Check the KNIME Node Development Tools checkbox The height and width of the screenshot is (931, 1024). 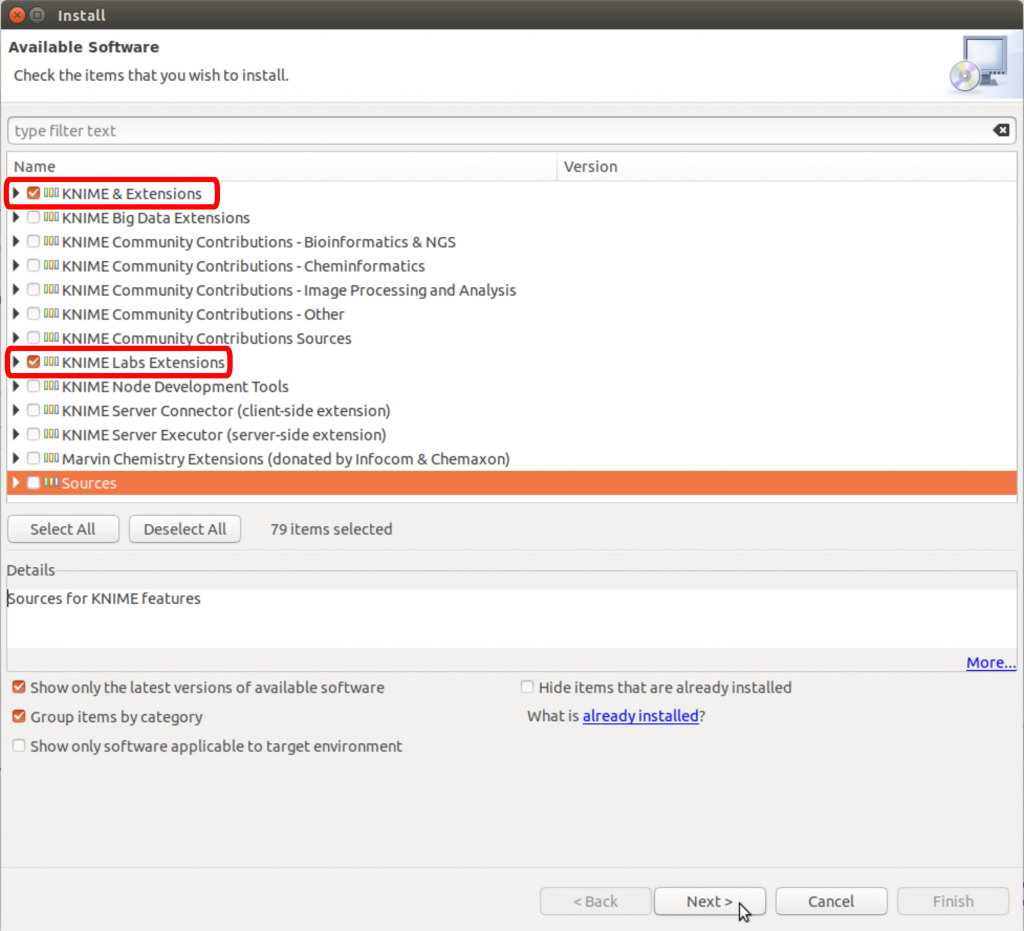pos(33,387)
